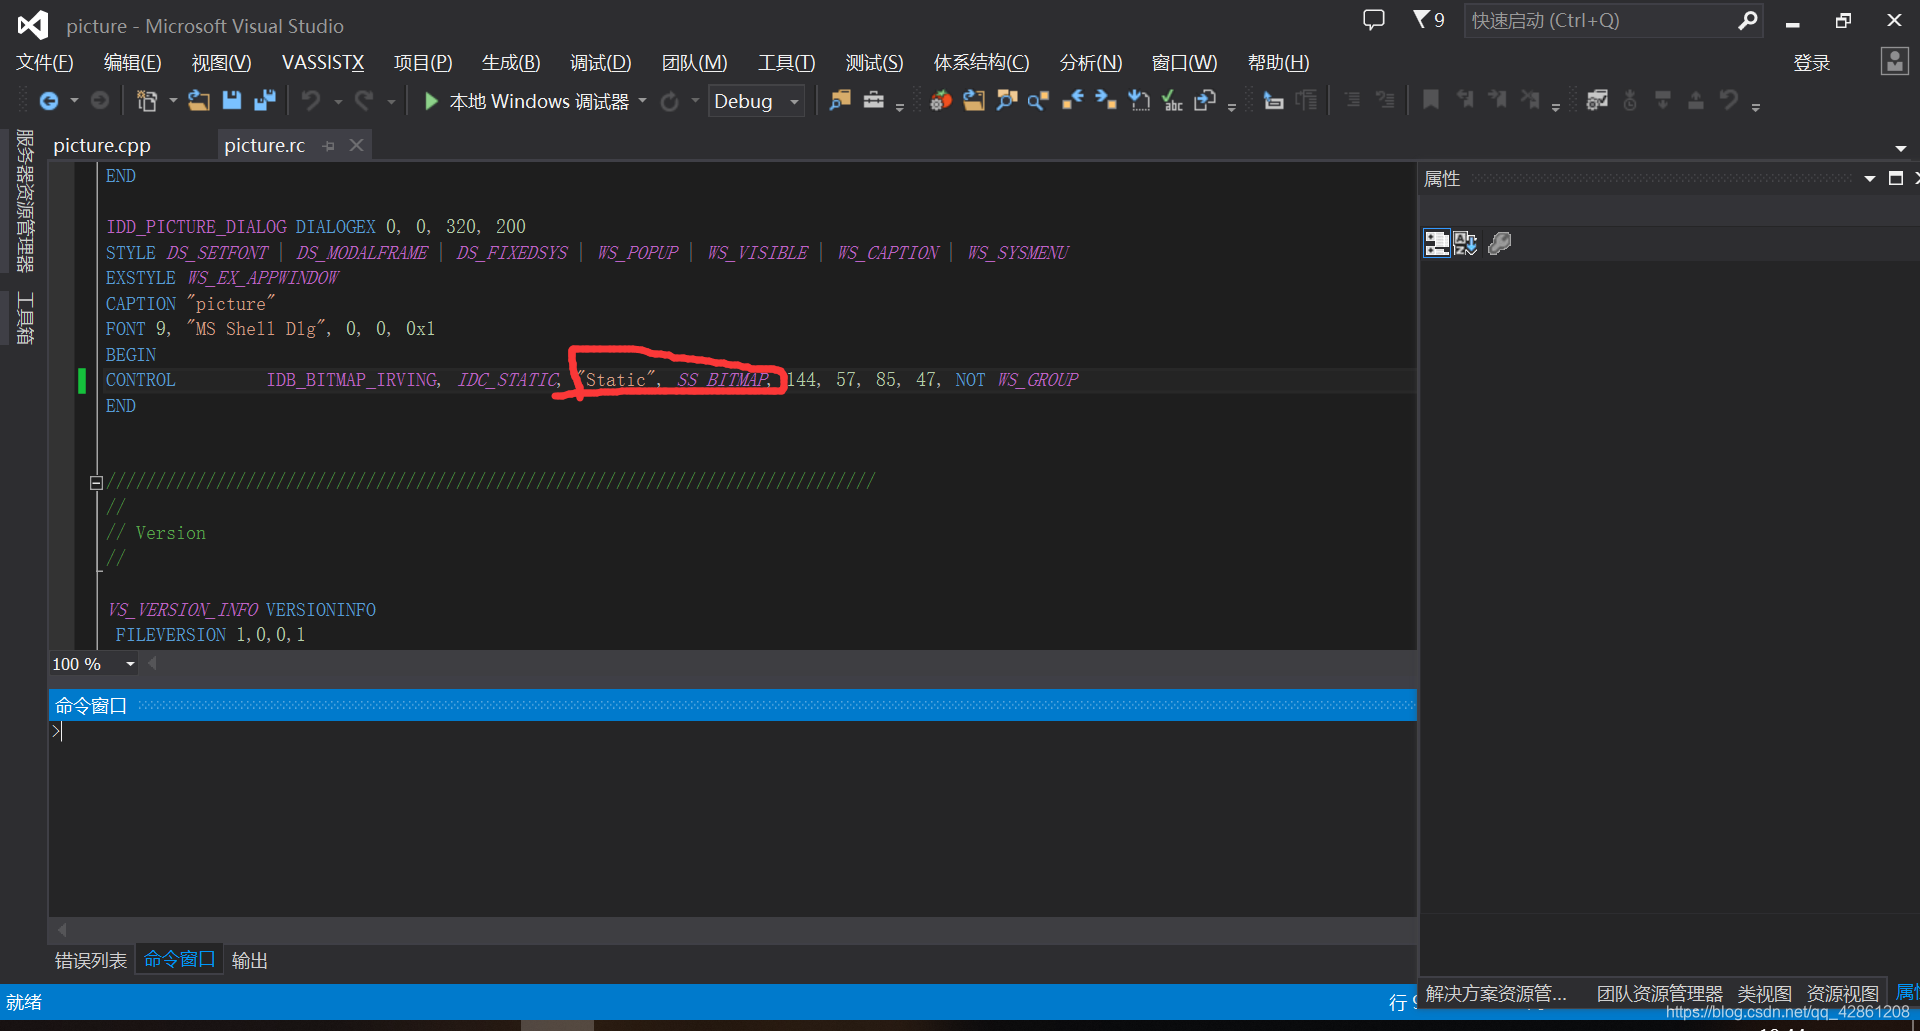Click the VA navigate forward arrow icon
Viewport: 1920px width, 1031px height.
pos(1106,100)
